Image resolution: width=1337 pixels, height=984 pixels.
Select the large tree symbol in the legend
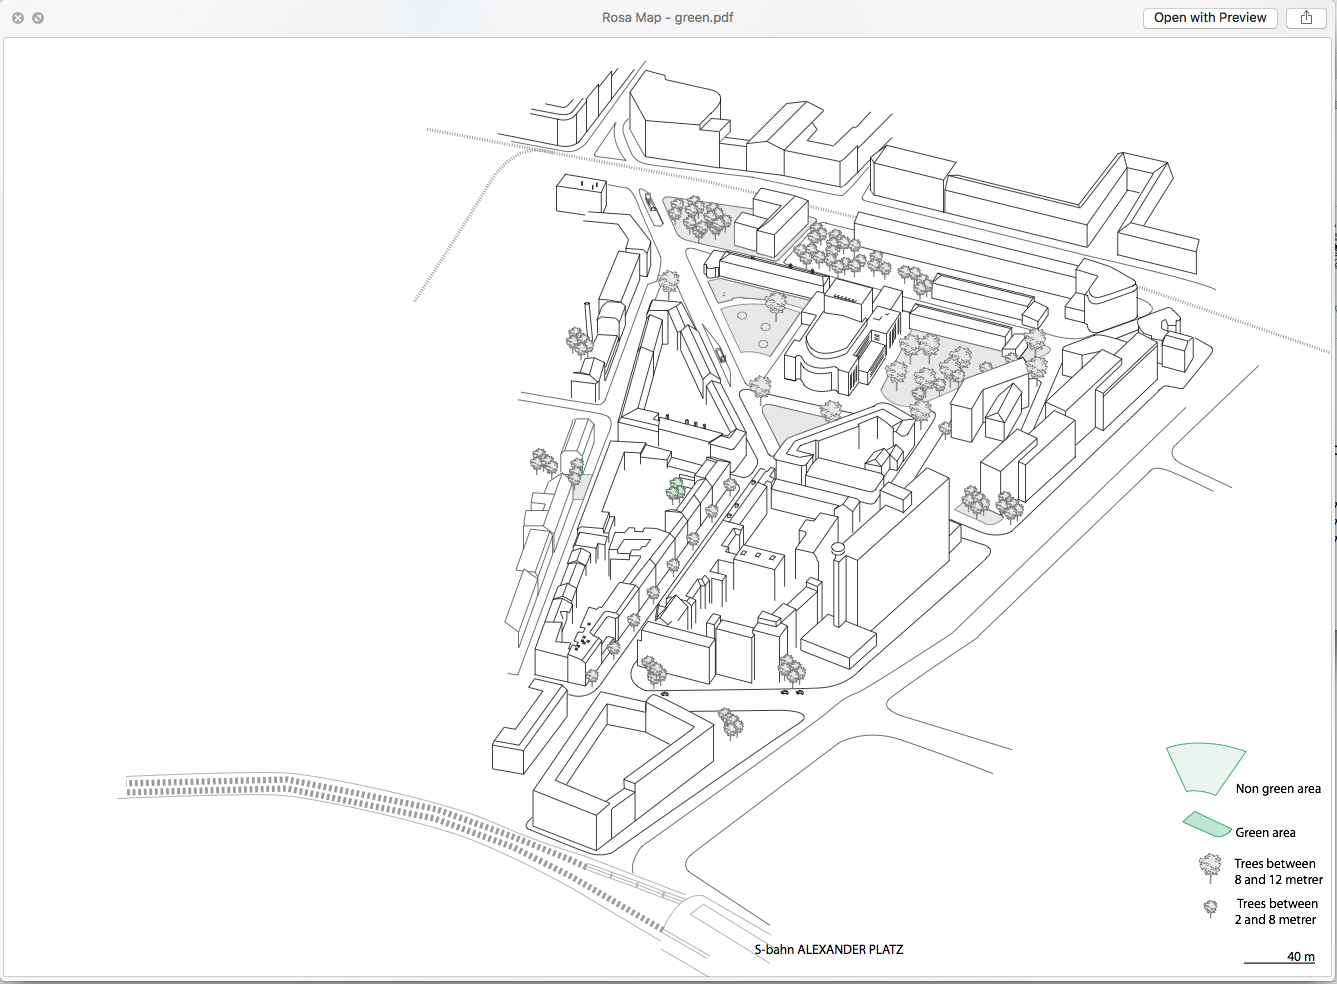1212,868
